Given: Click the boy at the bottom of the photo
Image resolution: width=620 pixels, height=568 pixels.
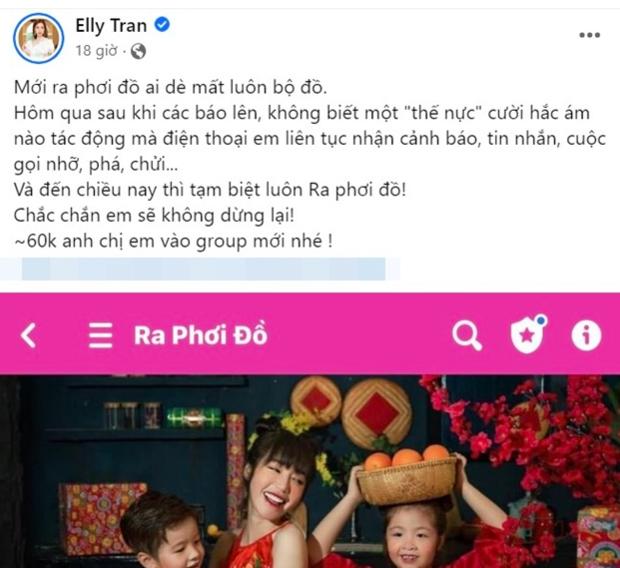Looking at the screenshot, I should click(x=164, y=532).
